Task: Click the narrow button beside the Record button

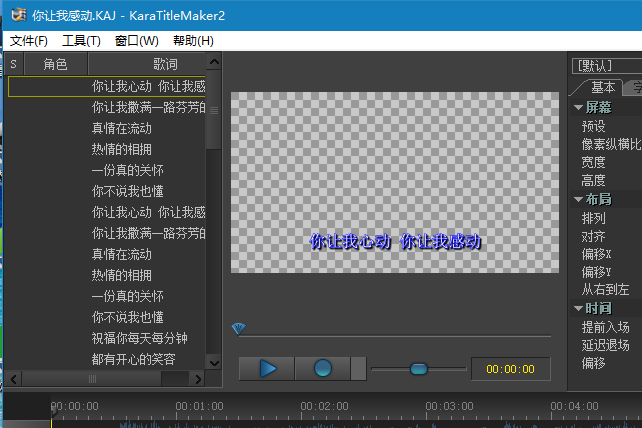Action: tap(358, 368)
